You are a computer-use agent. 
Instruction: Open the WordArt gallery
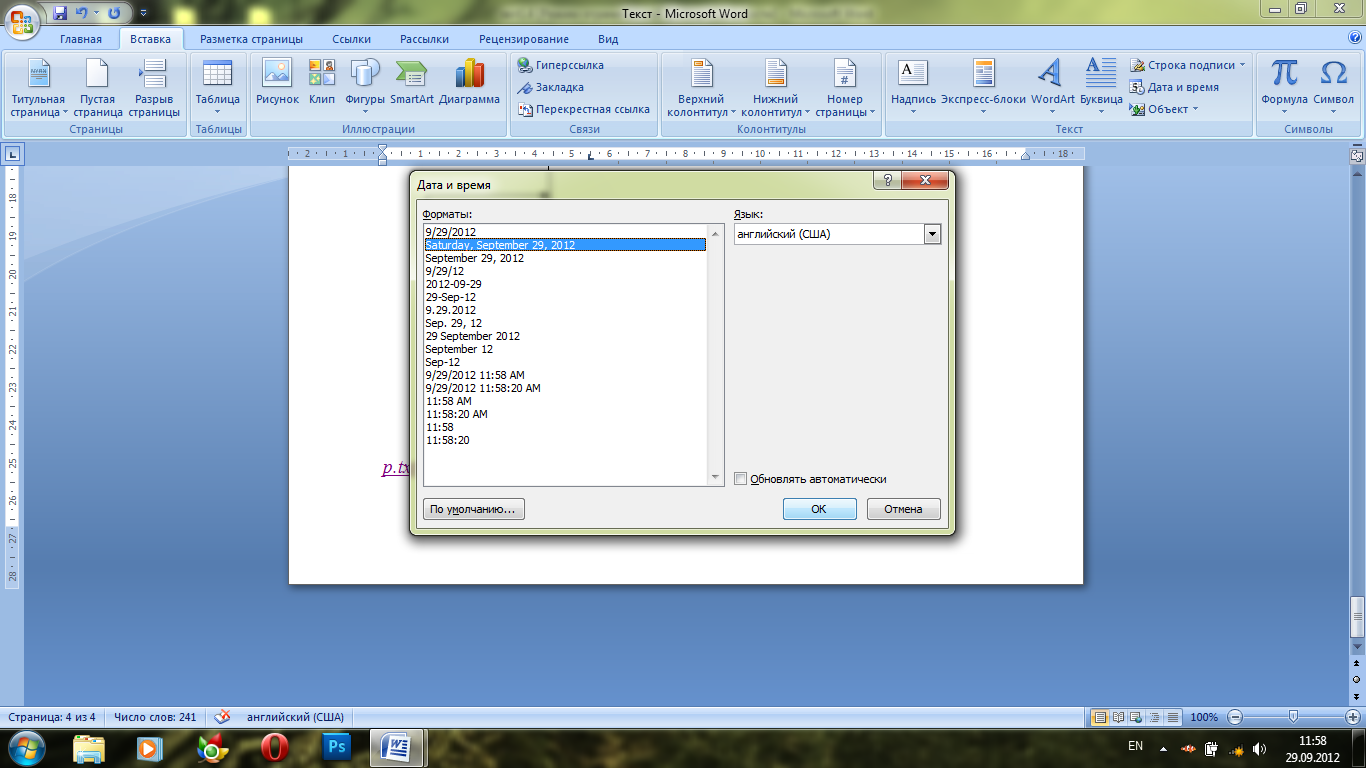[1052, 88]
